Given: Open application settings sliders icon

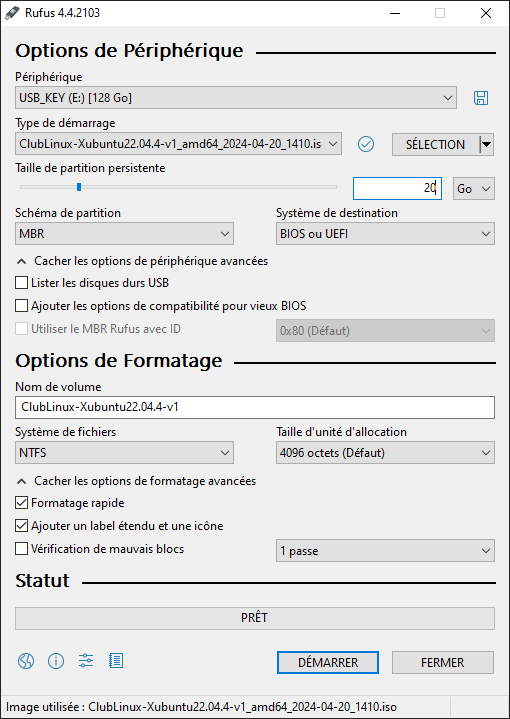Looking at the screenshot, I should point(86,661).
